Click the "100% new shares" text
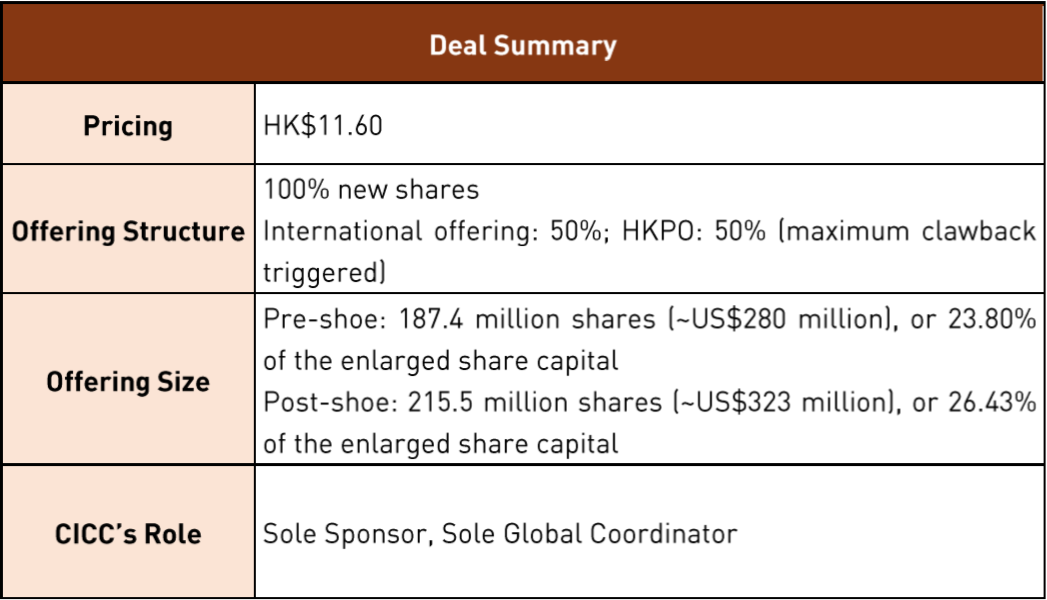 point(371,190)
